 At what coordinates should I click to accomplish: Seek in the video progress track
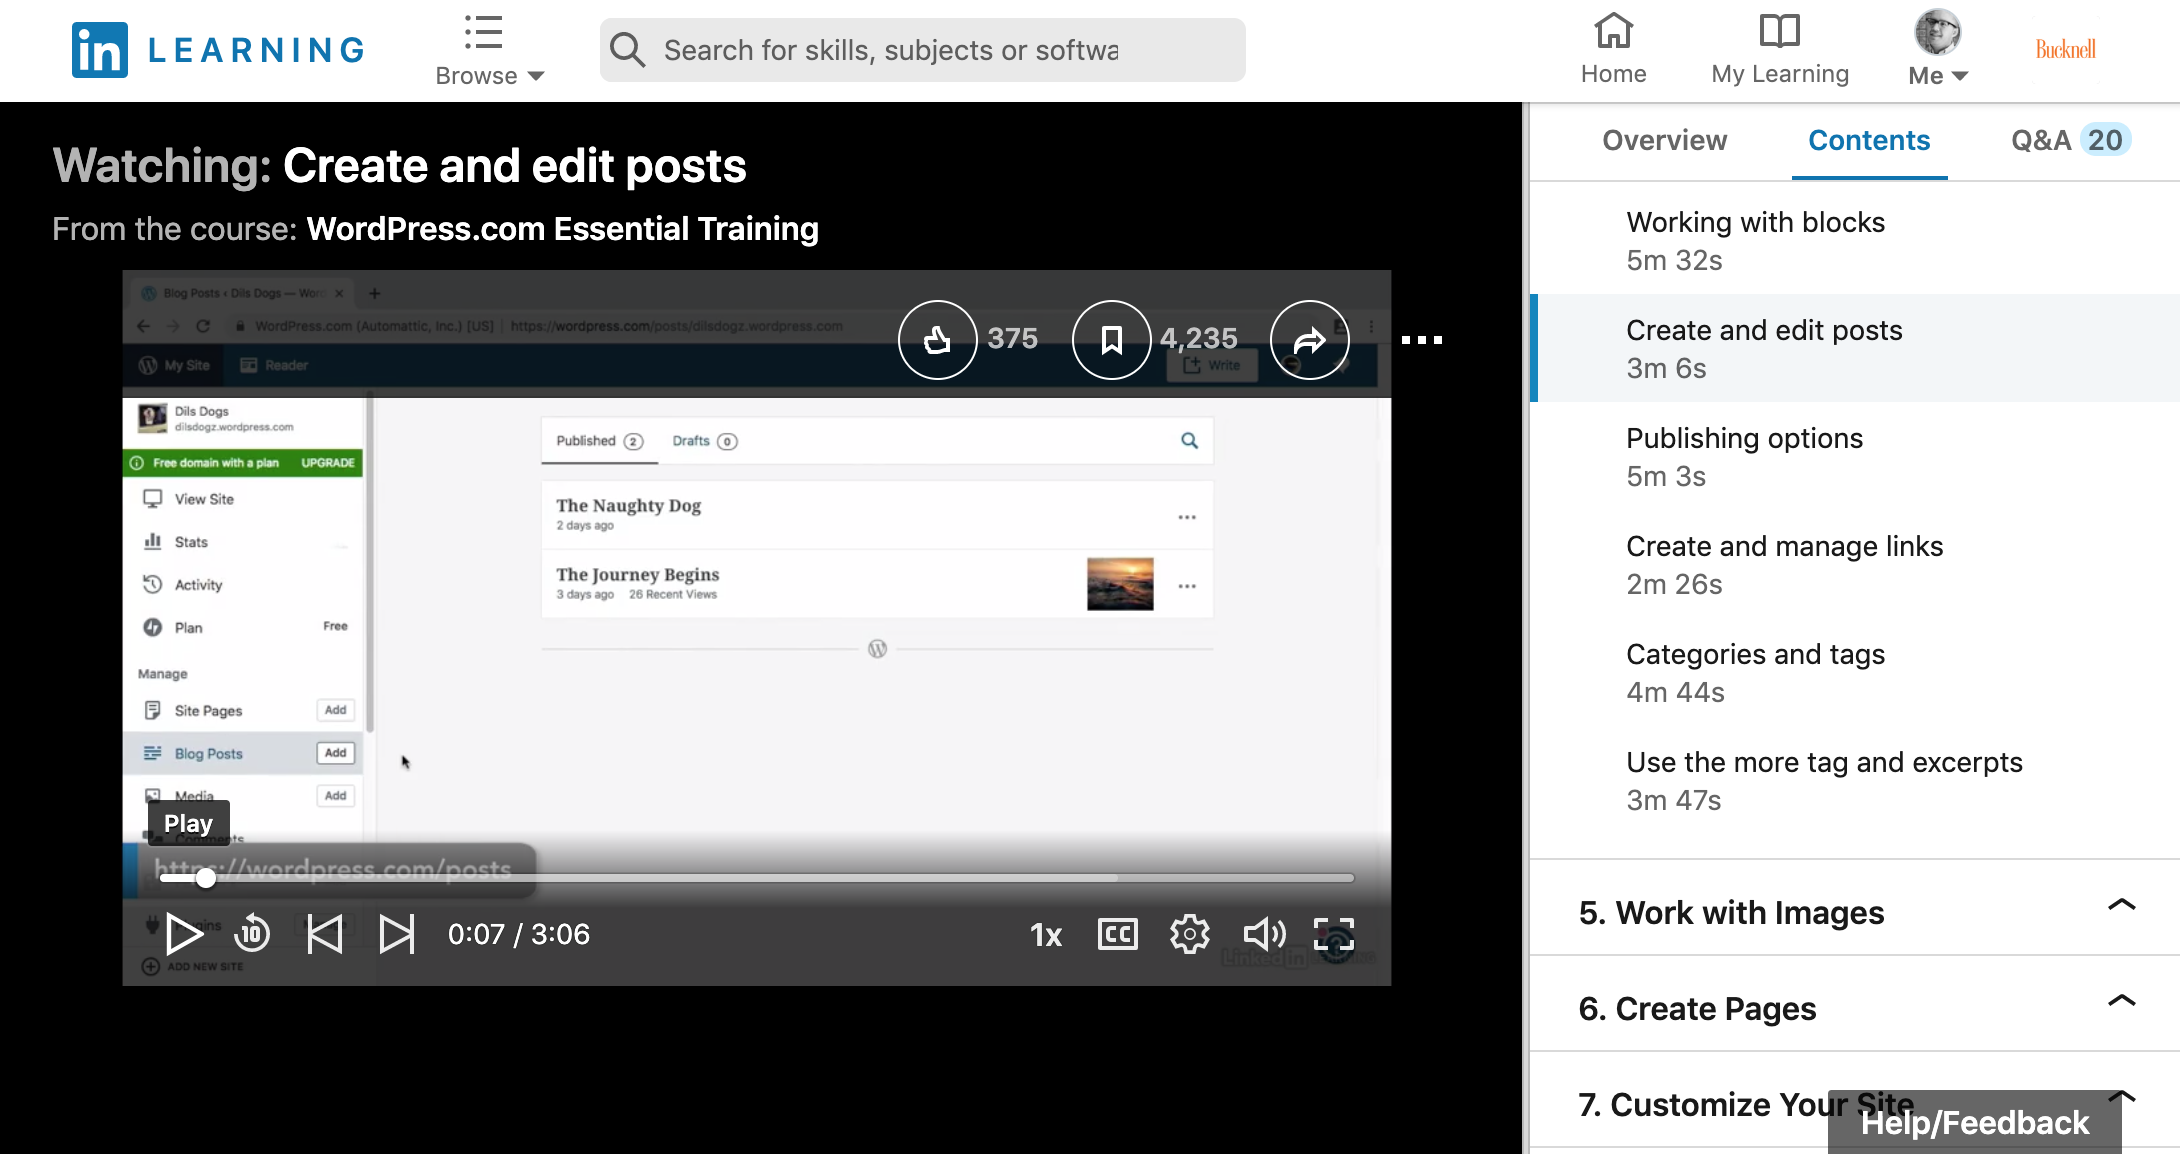[757, 878]
